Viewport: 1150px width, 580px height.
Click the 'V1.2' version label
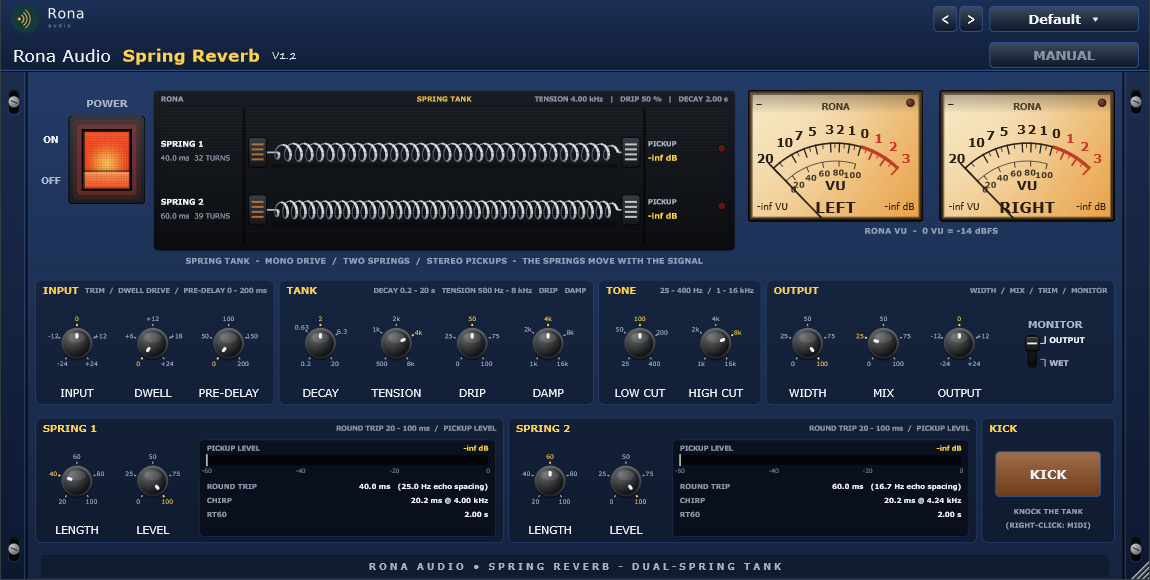(284, 56)
